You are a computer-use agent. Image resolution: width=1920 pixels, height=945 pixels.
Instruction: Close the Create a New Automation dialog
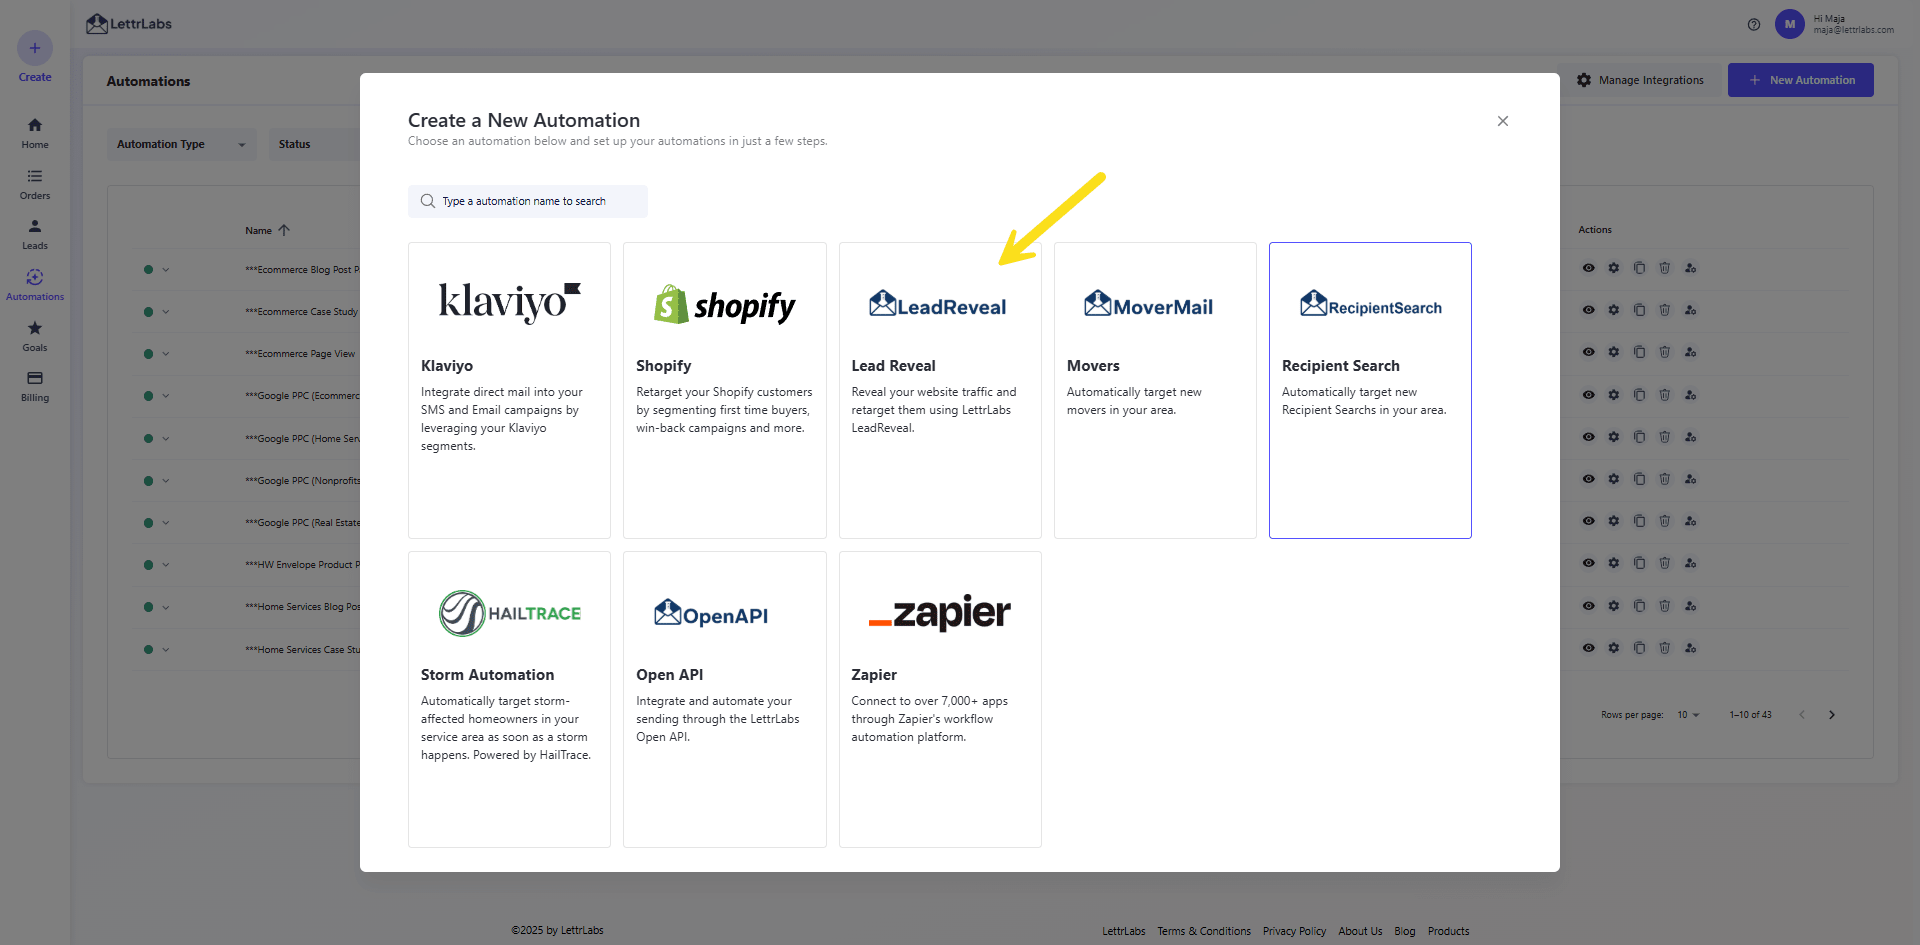[x=1503, y=121]
